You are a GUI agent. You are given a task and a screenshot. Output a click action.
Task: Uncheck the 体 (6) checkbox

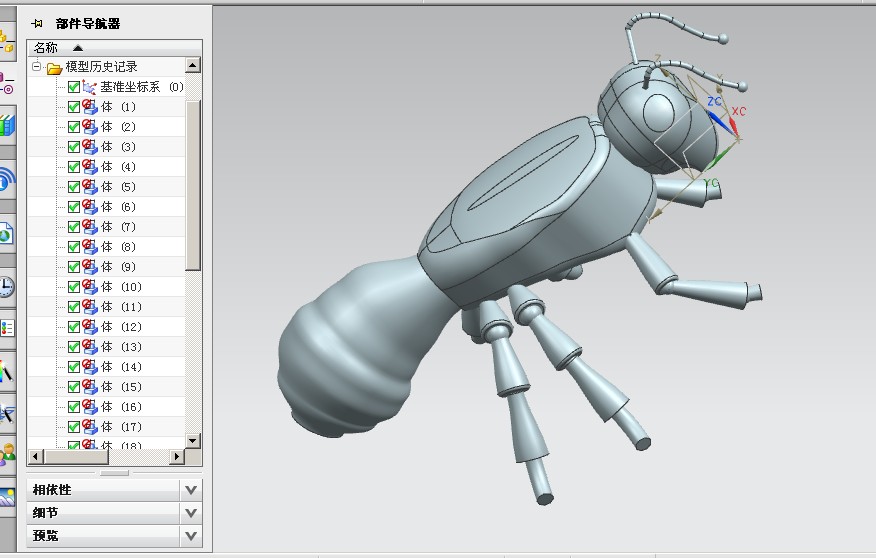(74, 207)
